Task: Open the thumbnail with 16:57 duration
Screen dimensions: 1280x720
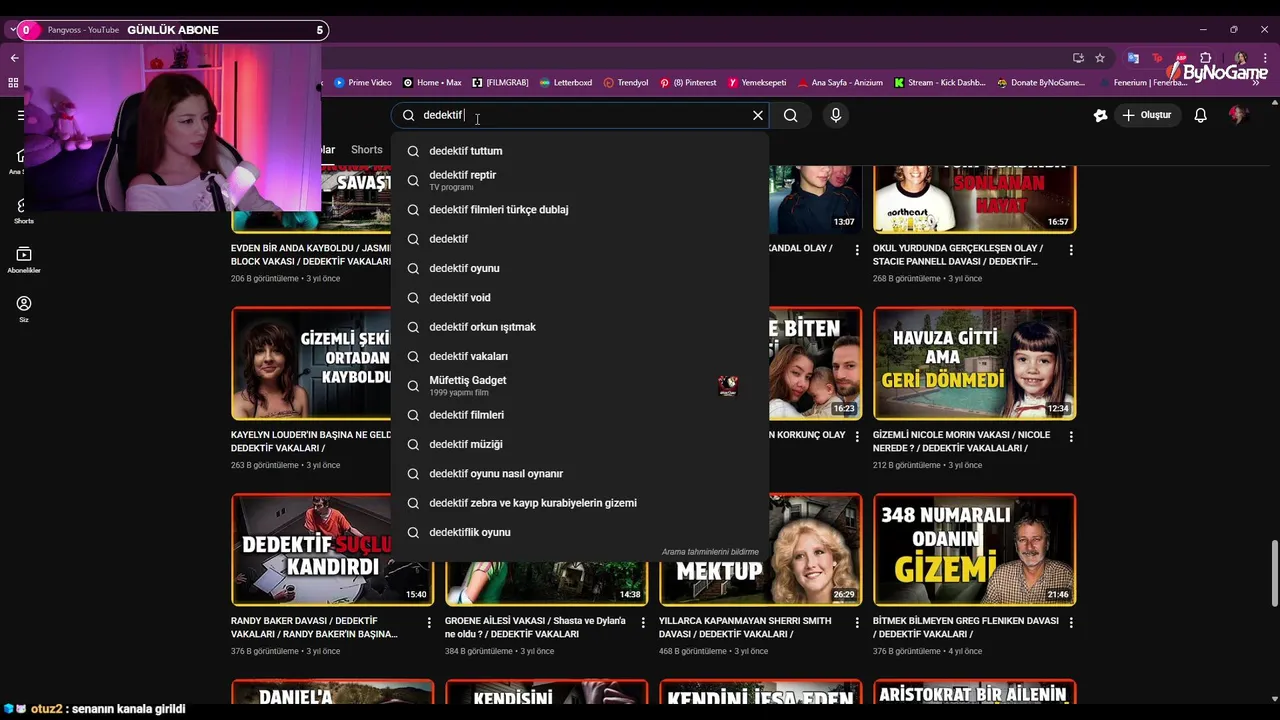Action: tap(974, 200)
